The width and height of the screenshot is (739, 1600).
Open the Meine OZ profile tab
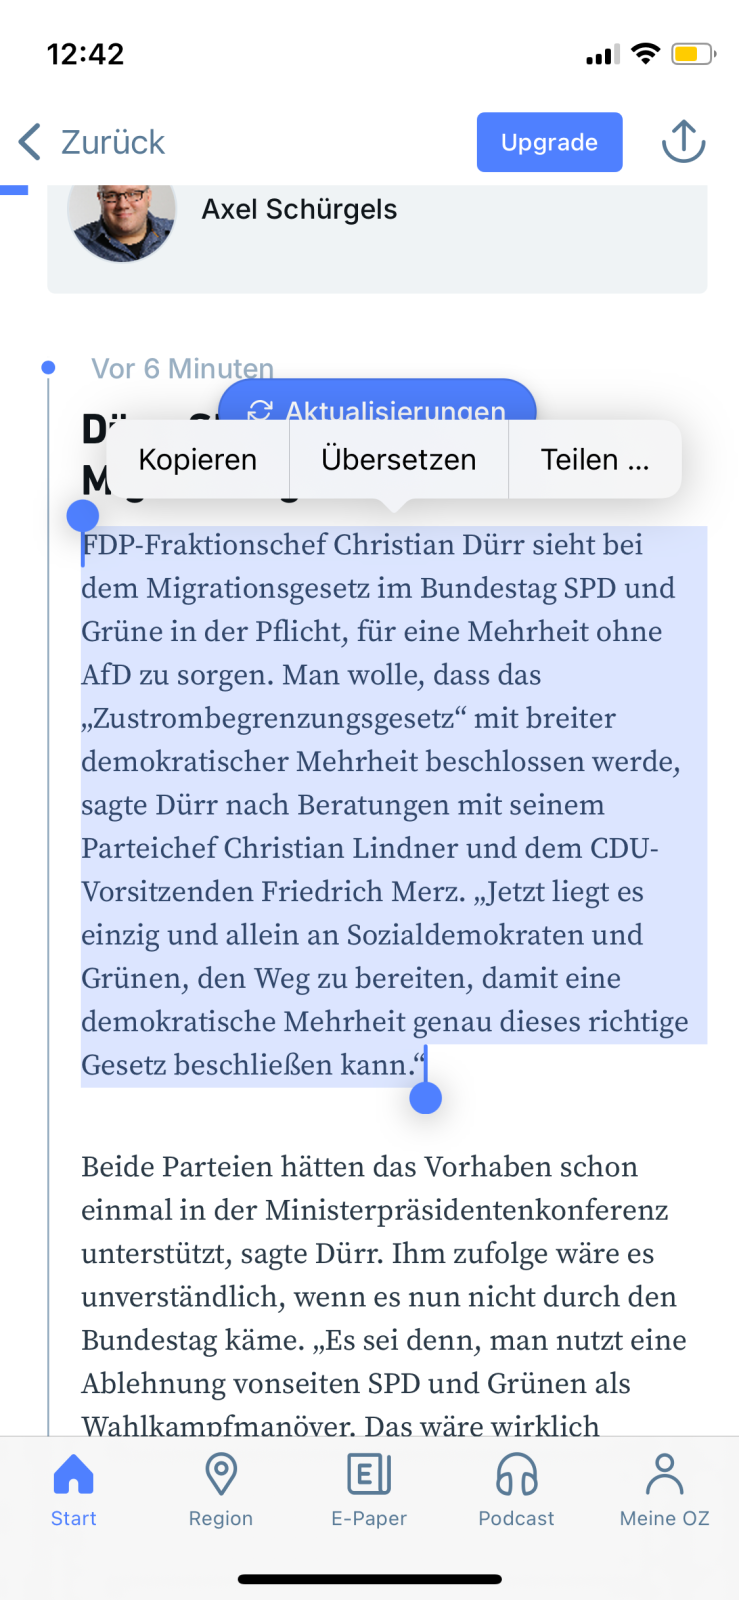pos(665,1490)
